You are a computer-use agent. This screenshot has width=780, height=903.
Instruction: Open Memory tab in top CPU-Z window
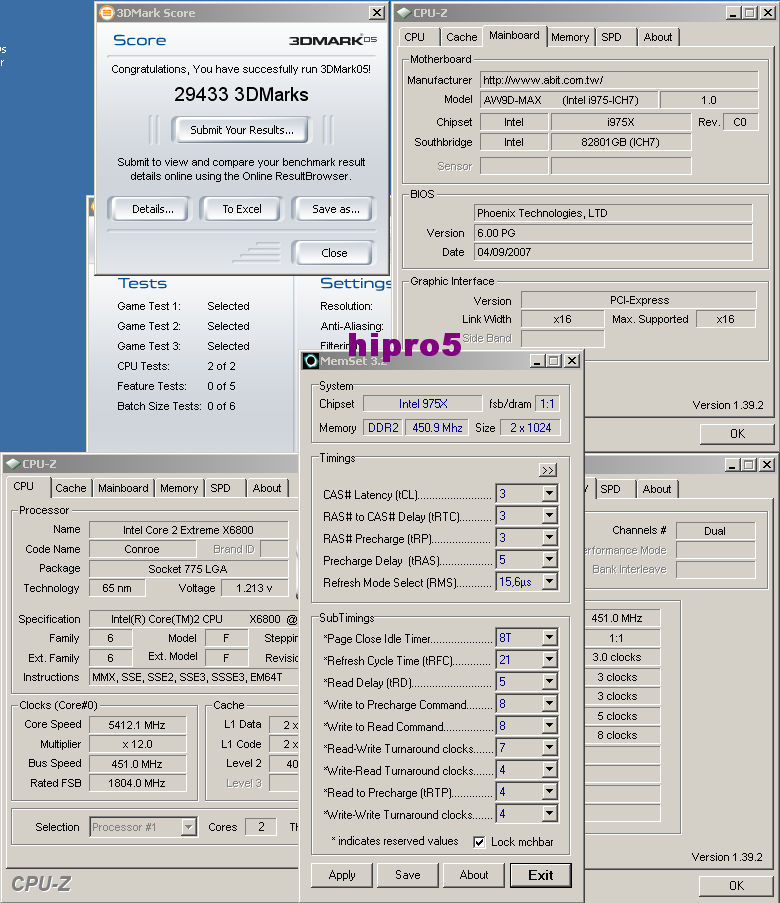(570, 37)
